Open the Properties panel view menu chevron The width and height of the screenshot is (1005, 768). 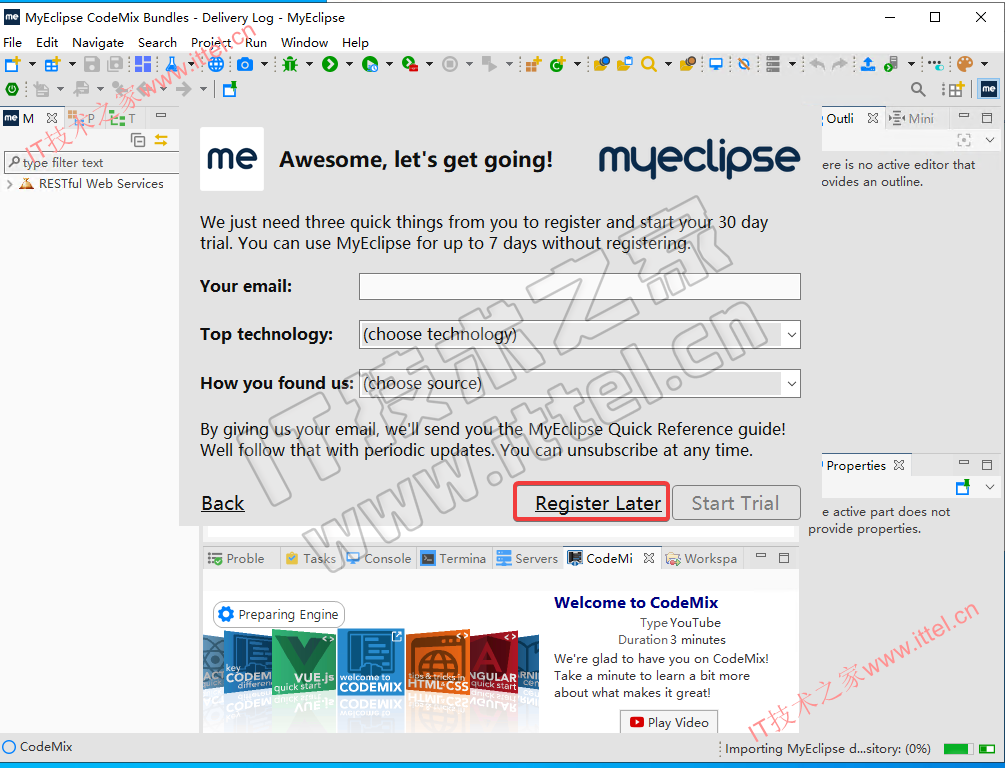(x=990, y=487)
